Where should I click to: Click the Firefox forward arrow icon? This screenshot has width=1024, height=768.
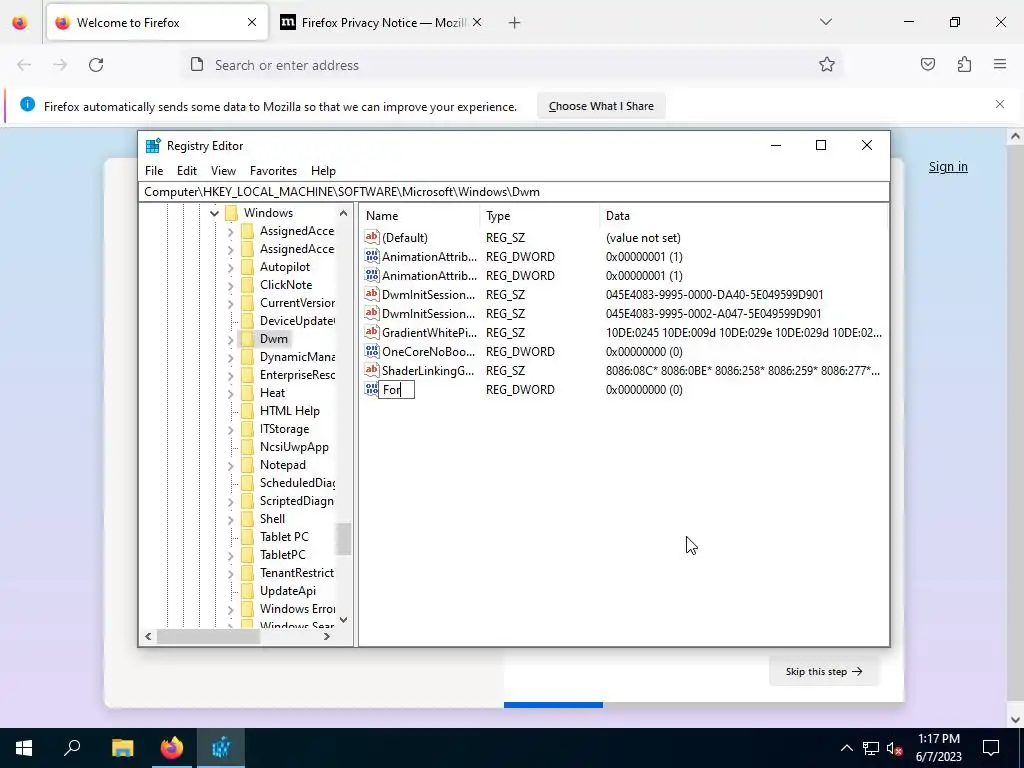coord(60,65)
